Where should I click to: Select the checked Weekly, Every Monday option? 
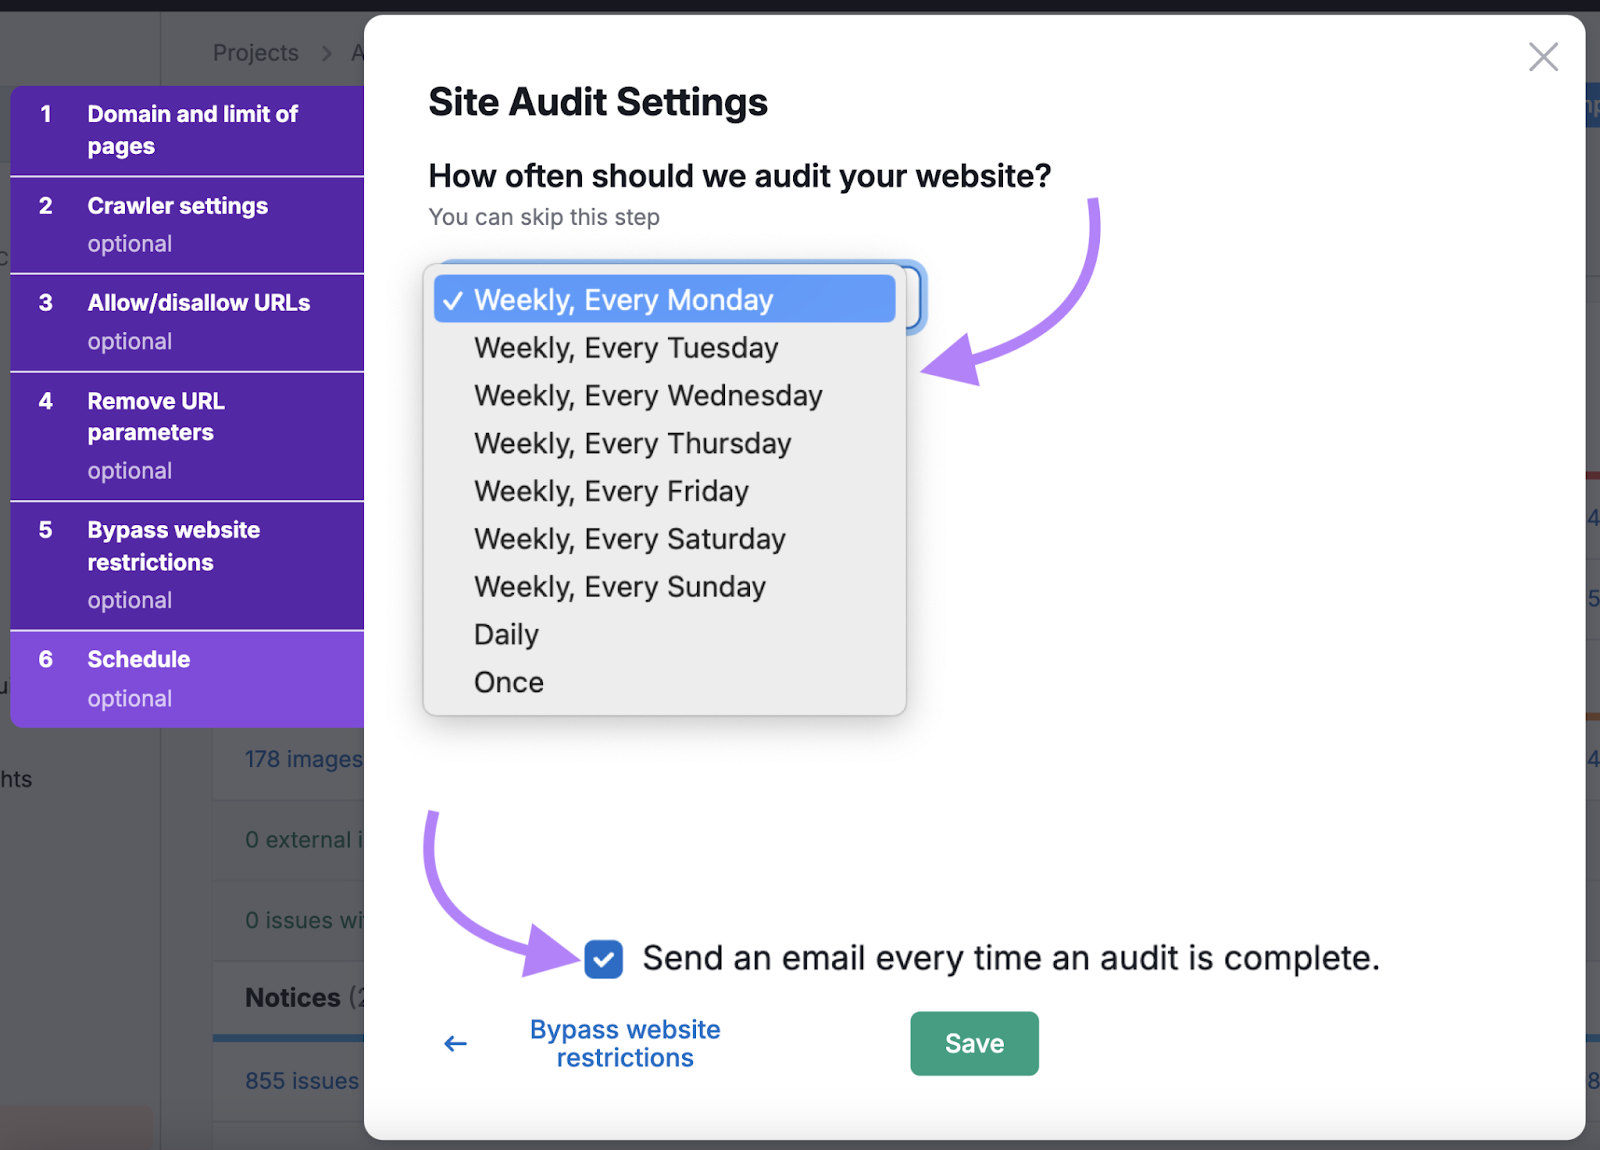(663, 298)
